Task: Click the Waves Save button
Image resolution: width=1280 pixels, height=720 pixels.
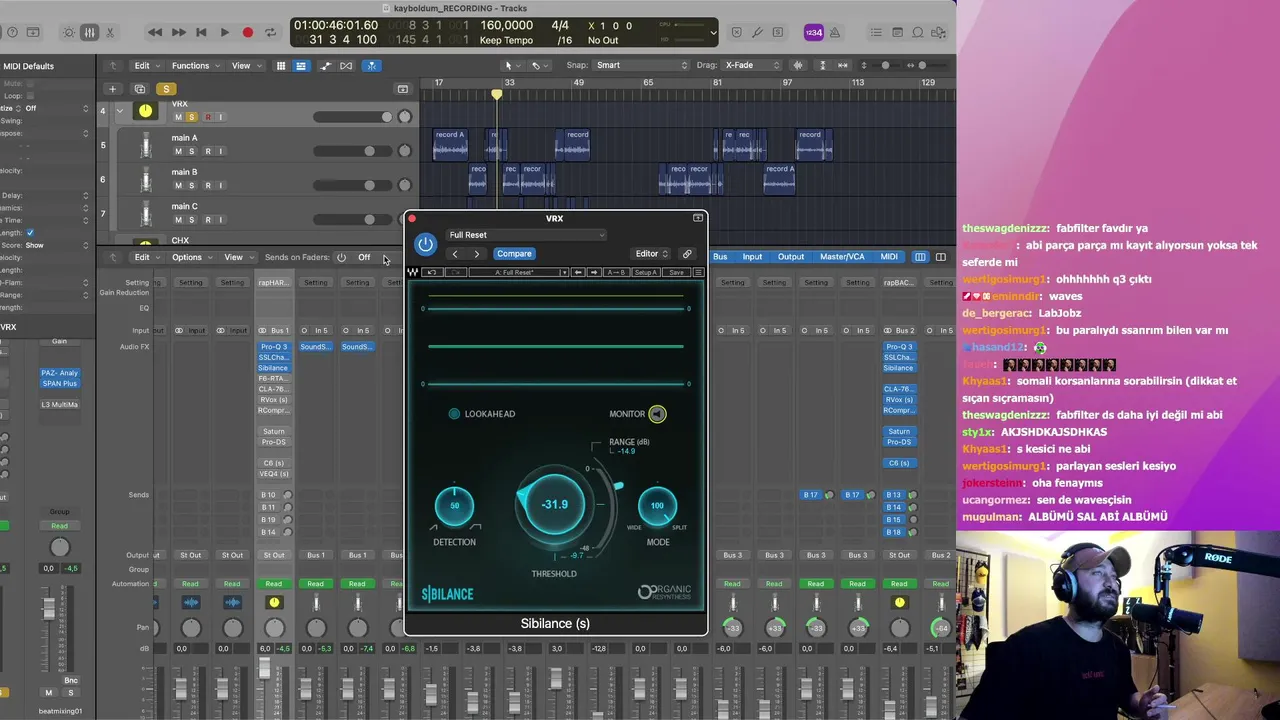Action: click(677, 272)
